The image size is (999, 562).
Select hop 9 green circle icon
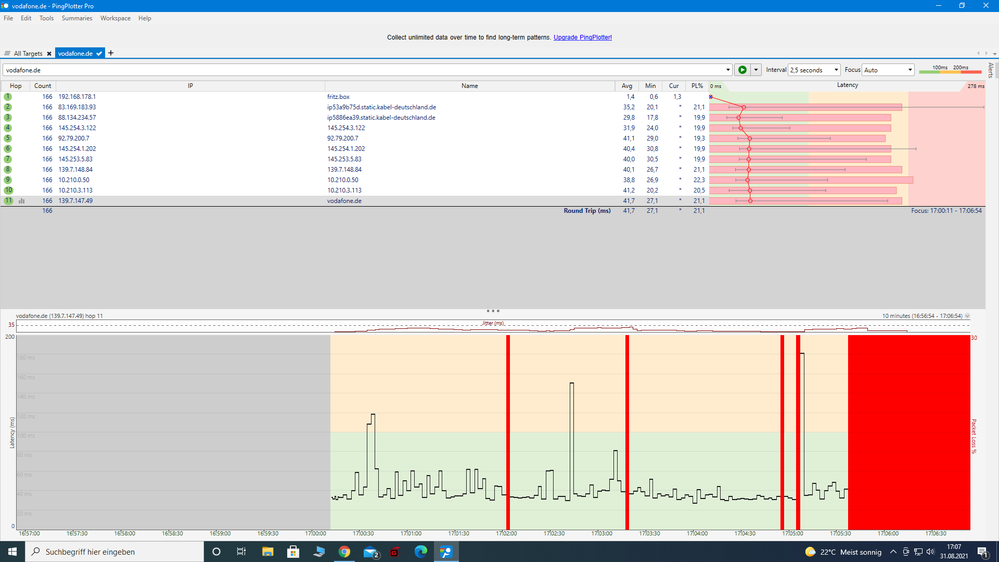pos(8,180)
